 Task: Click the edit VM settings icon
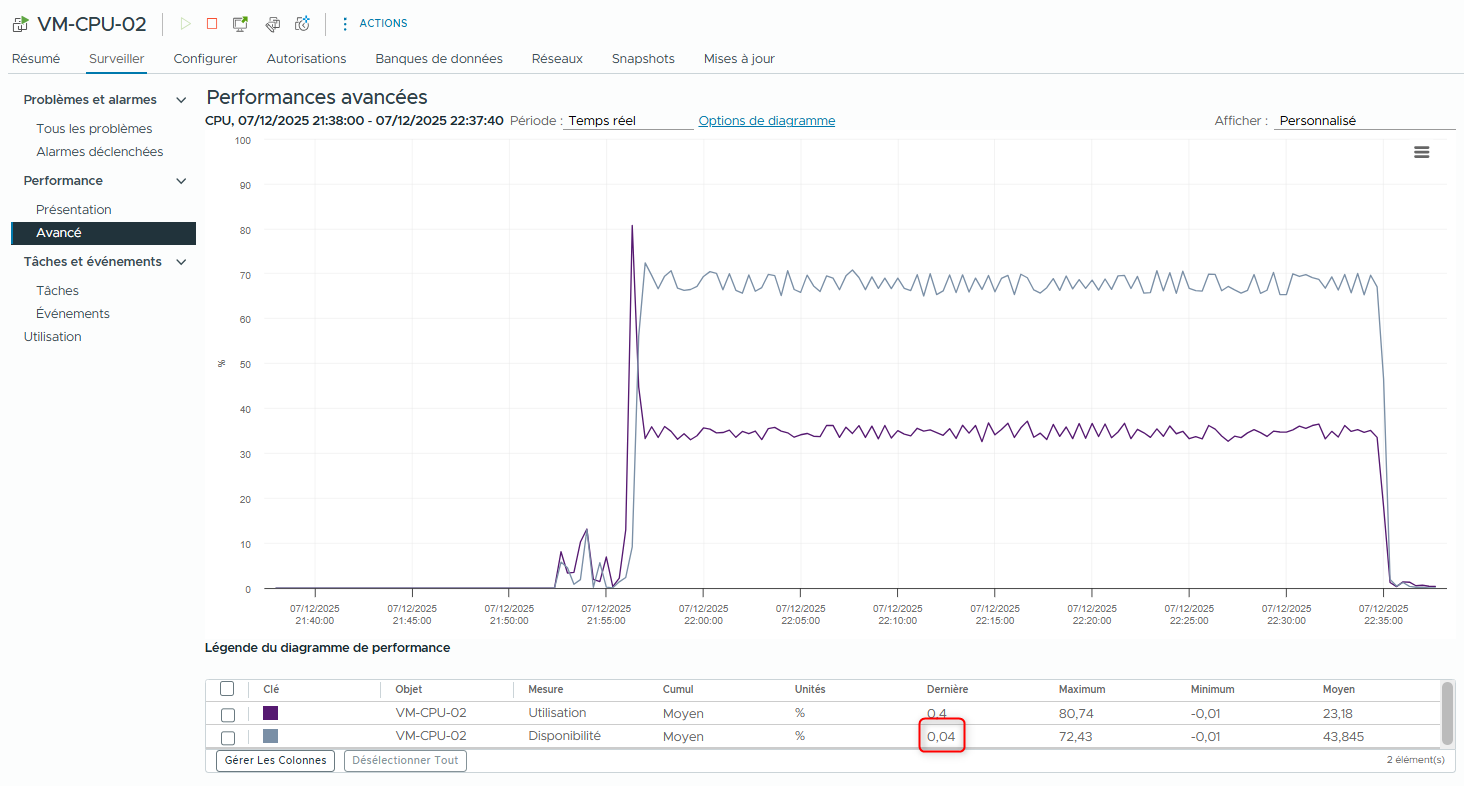click(272, 24)
